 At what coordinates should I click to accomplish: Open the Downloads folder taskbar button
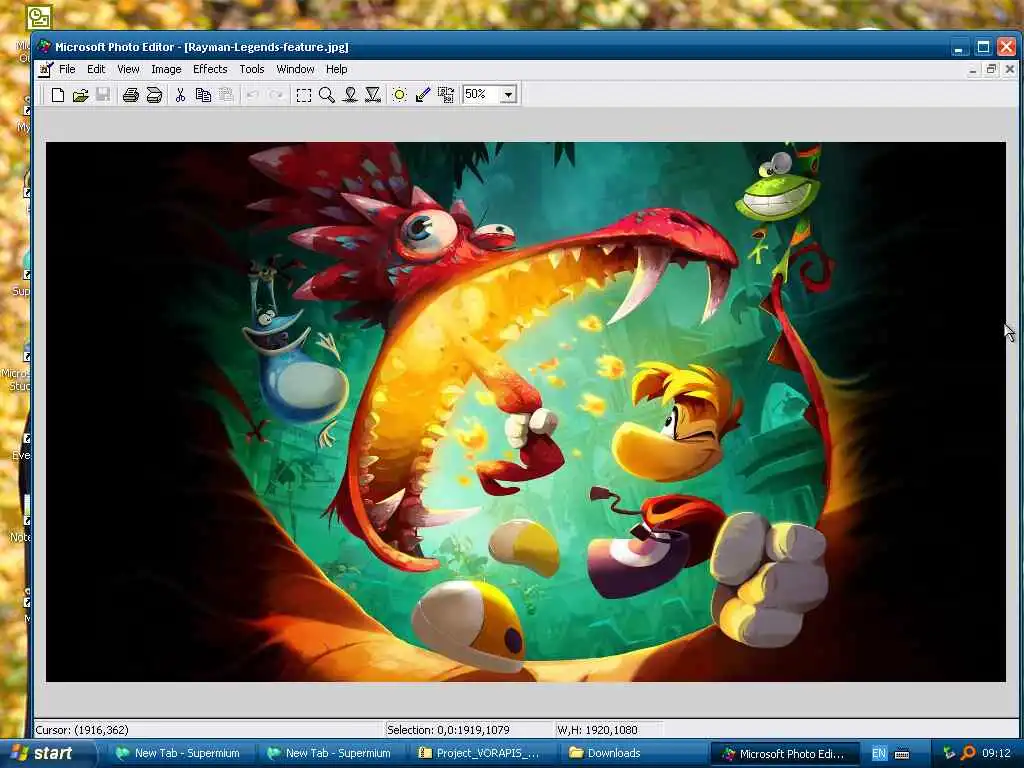[x=632, y=754]
